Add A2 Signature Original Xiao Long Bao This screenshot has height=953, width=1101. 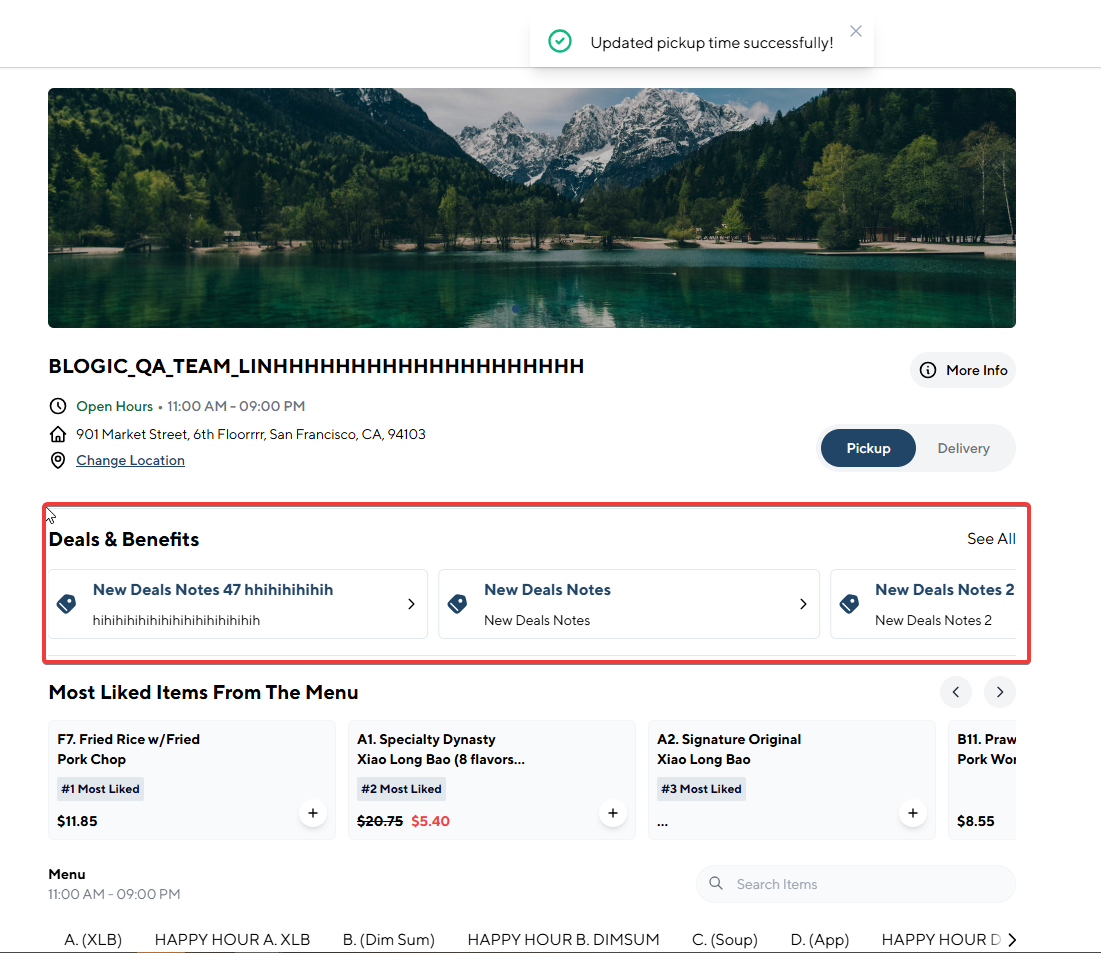pos(912,813)
